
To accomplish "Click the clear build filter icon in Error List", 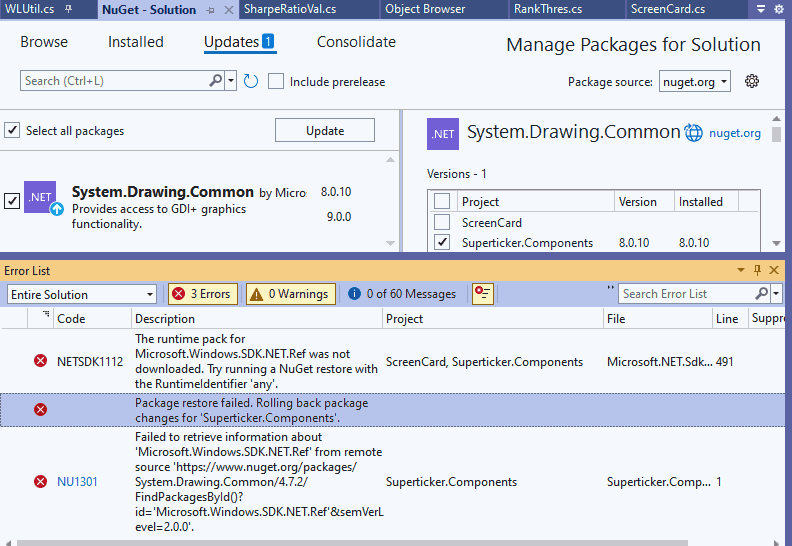I will (483, 293).
